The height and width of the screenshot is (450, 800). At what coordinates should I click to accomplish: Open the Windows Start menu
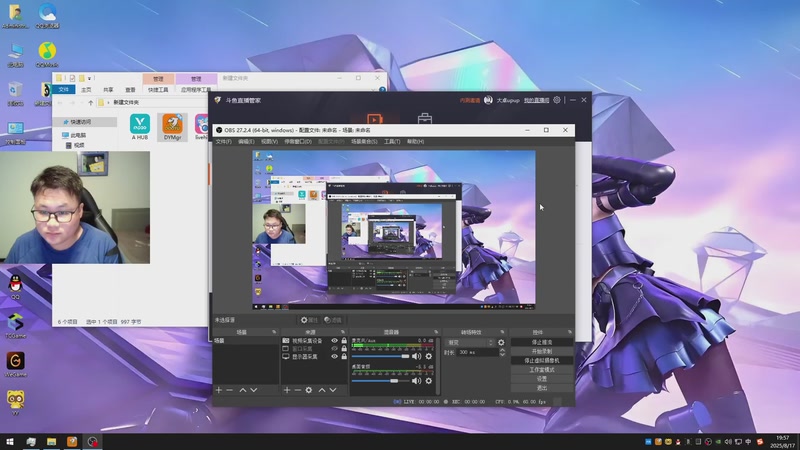[10, 441]
